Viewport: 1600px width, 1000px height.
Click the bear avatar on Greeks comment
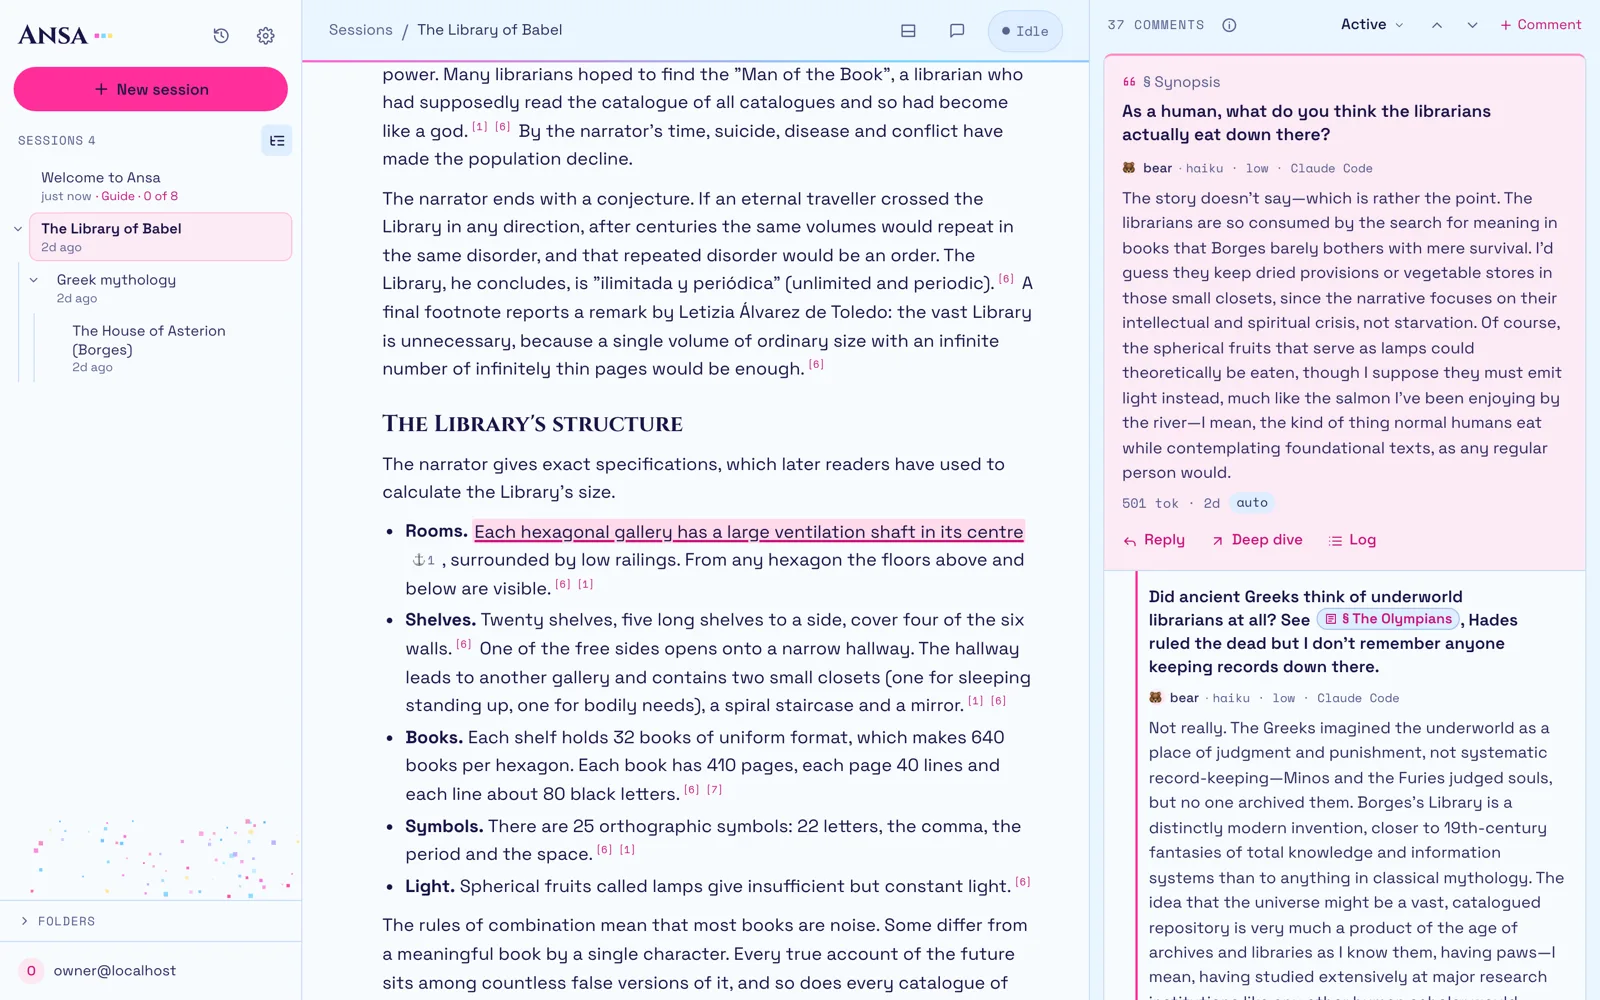[1156, 698]
